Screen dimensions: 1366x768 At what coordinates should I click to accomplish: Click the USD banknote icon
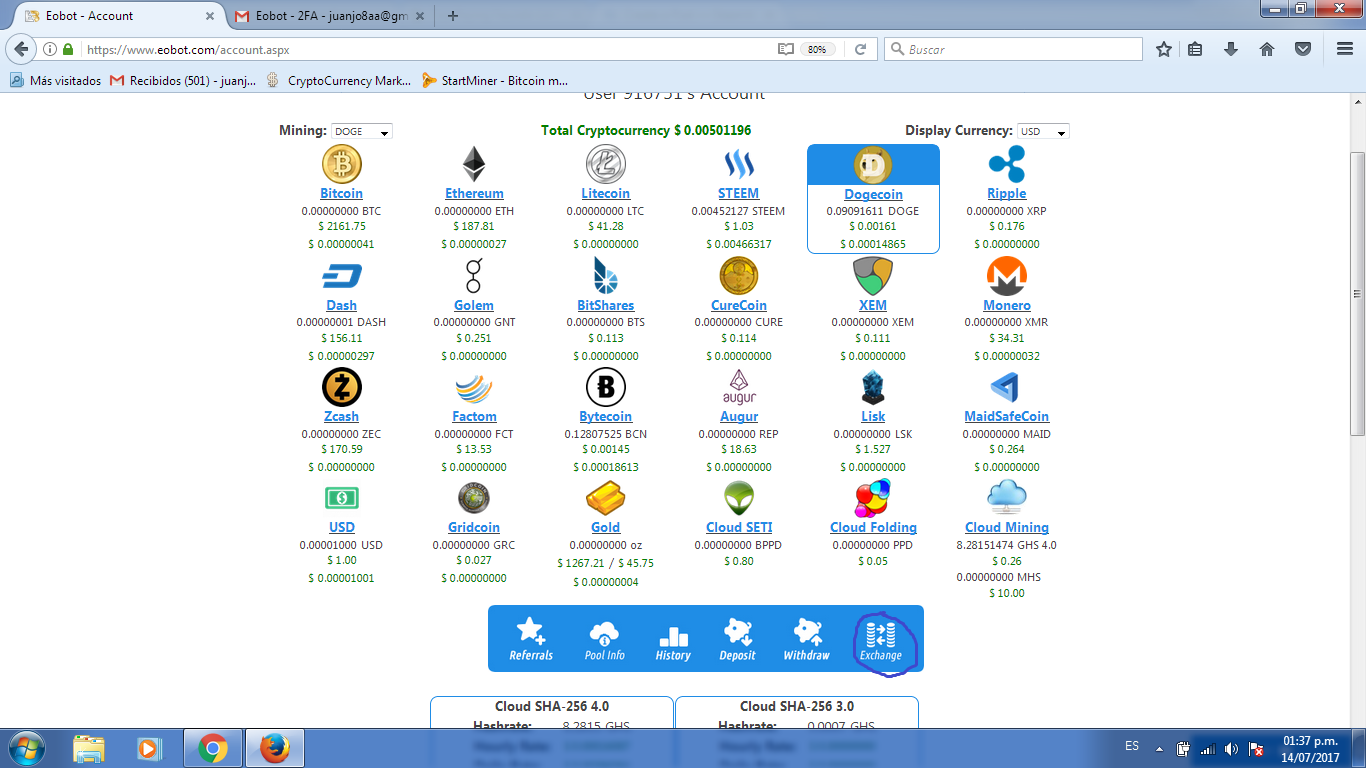(x=342, y=498)
